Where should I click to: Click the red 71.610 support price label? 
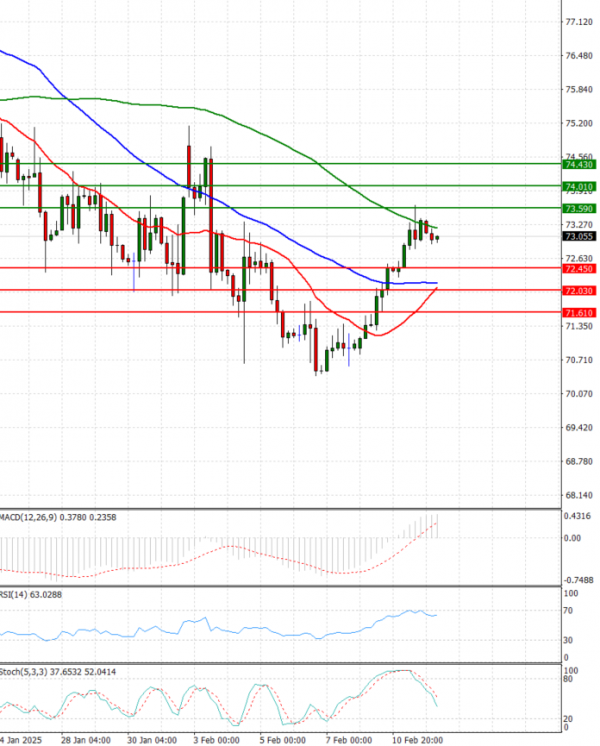click(x=579, y=313)
